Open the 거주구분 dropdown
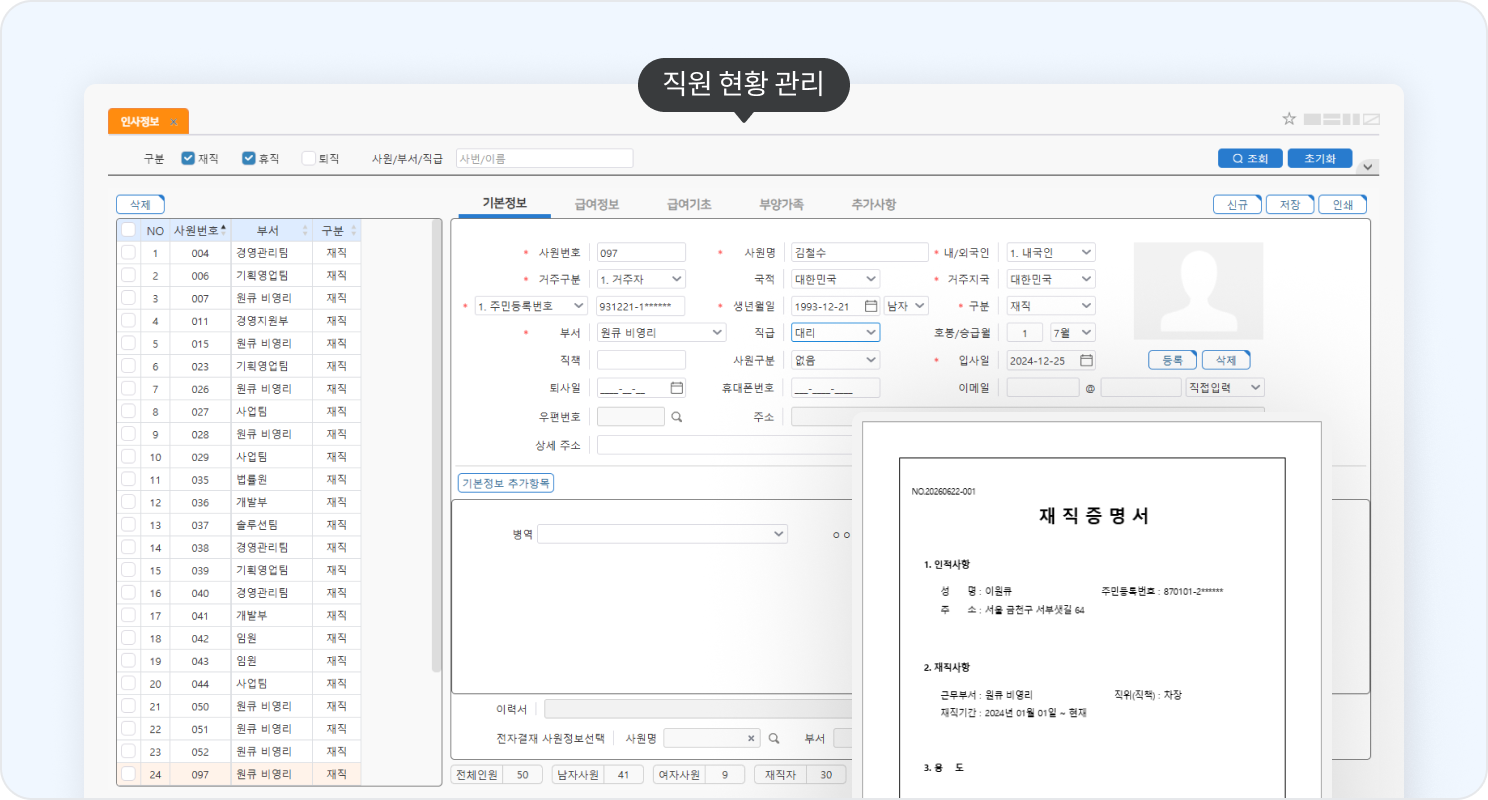1488x800 pixels. click(641, 279)
